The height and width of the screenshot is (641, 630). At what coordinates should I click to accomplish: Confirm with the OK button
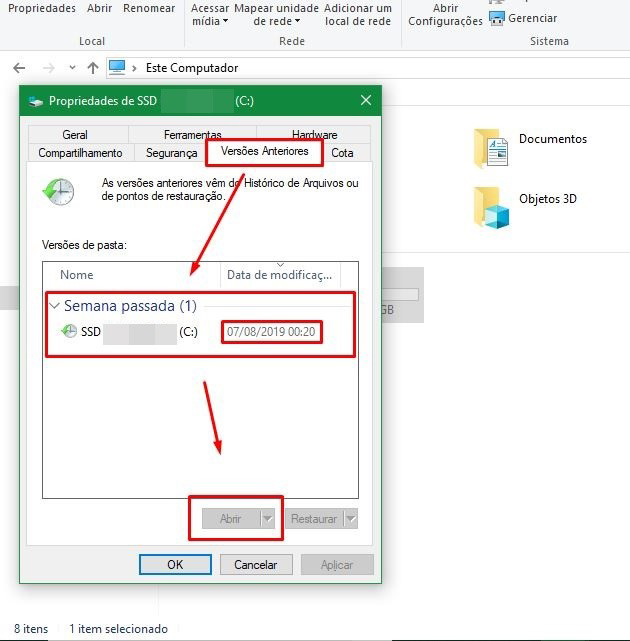coord(175,565)
